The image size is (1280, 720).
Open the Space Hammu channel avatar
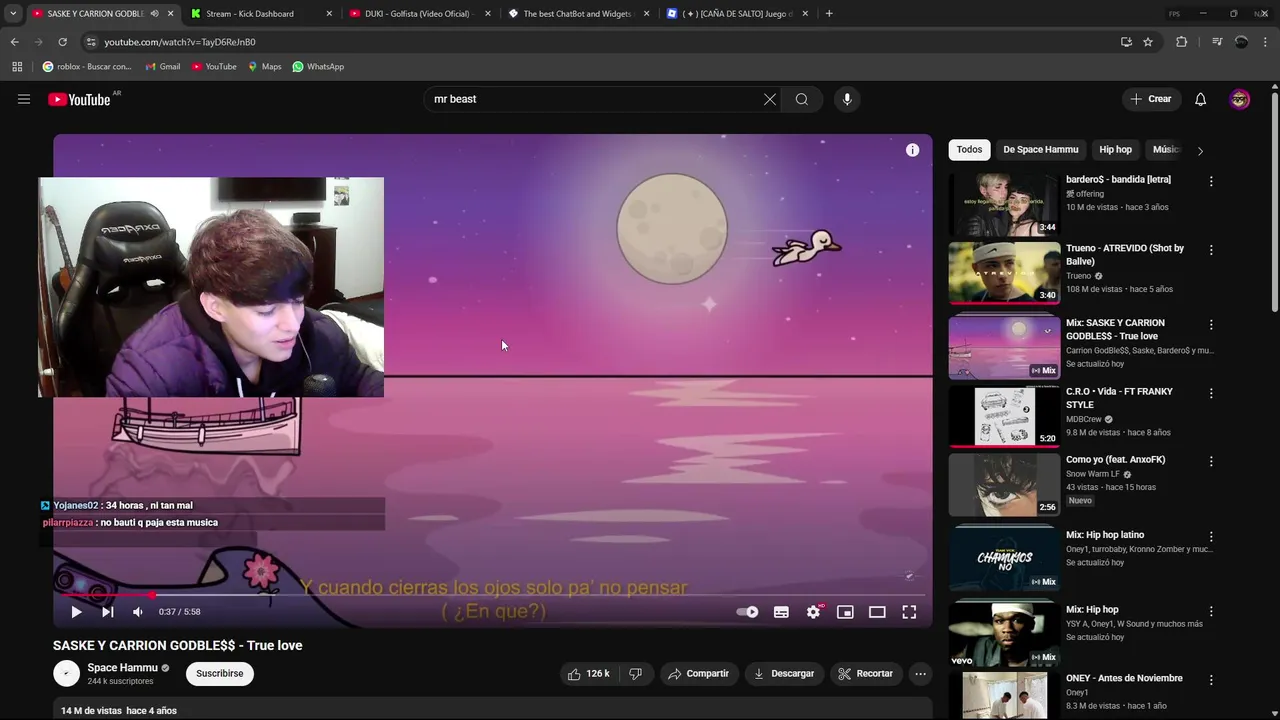pyautogui.click(x=66, y=674)
